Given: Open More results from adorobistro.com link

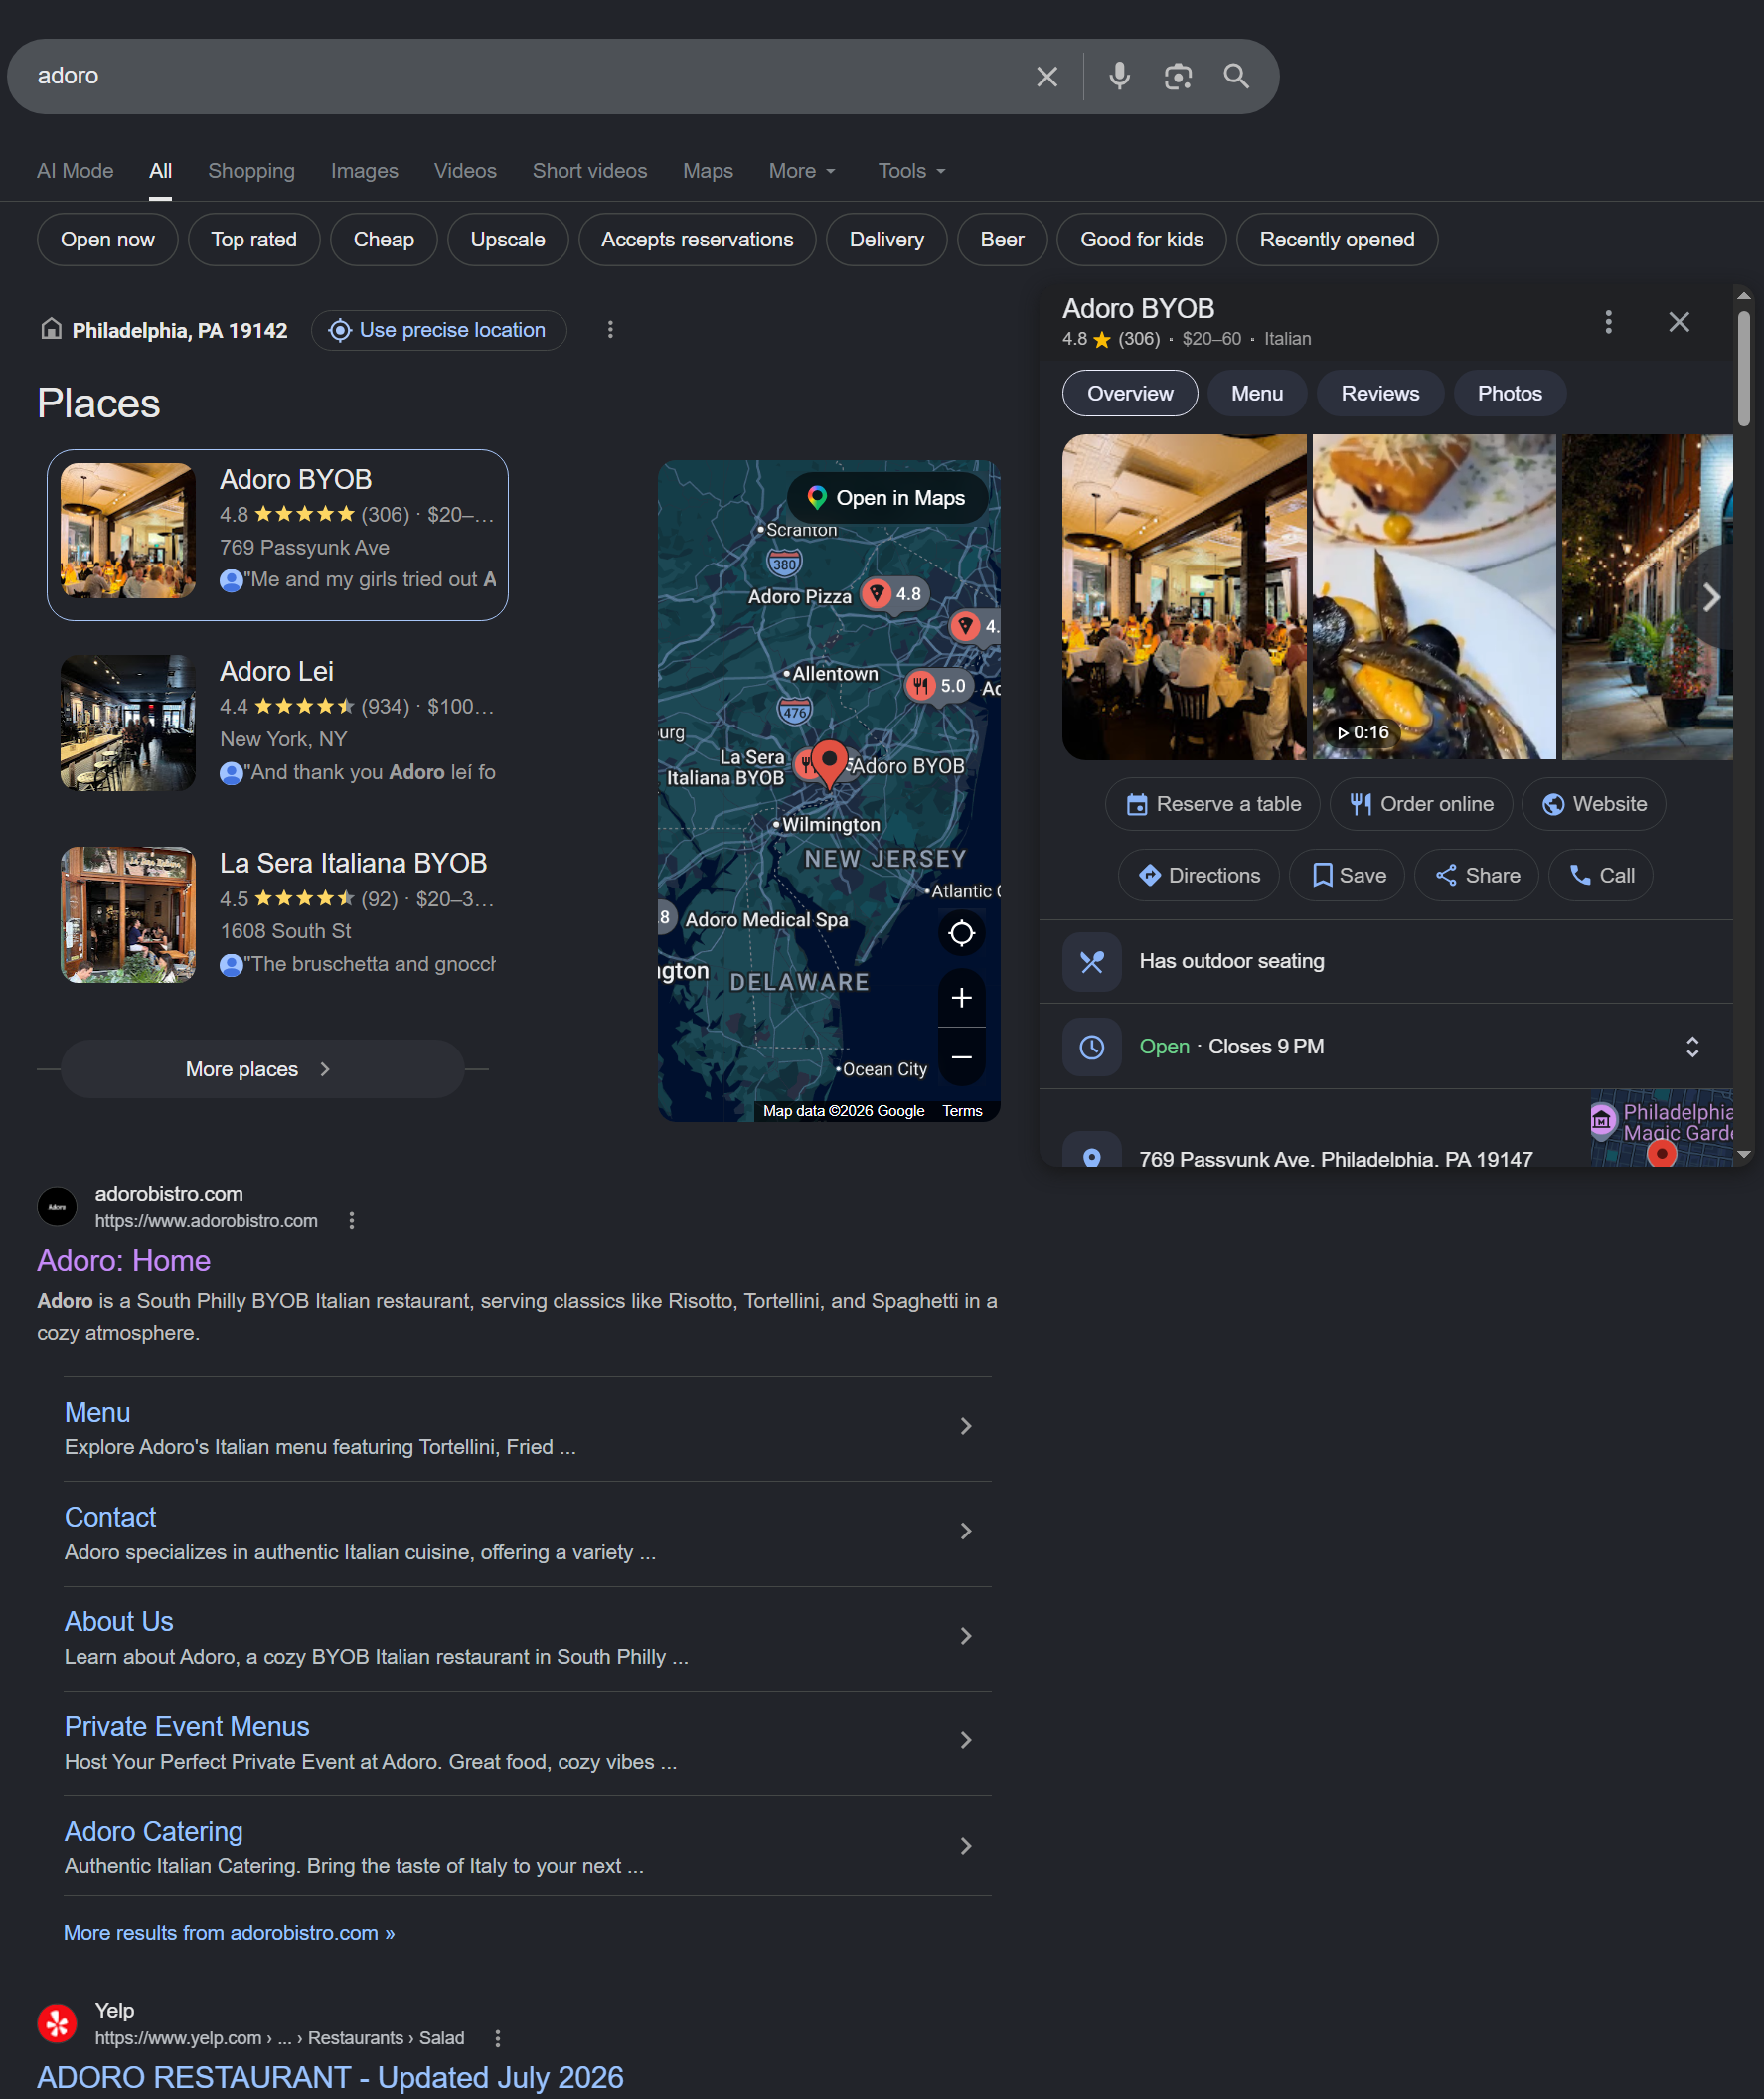Looking at the screenshot, I should (x=229, y=1933).
